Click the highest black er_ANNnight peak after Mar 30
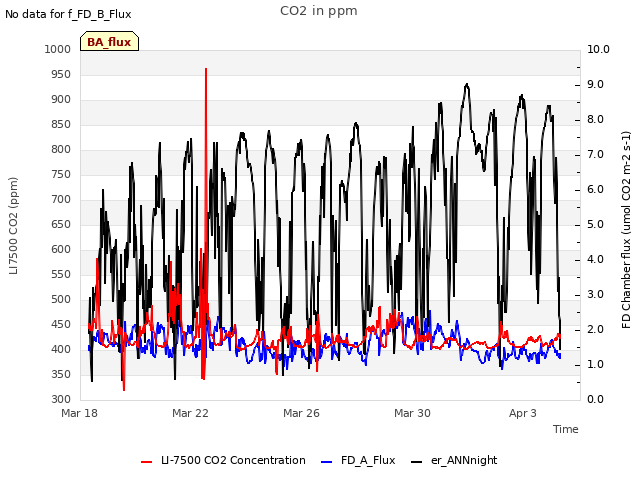Viewport: 640px width, 480px height. 467,85
